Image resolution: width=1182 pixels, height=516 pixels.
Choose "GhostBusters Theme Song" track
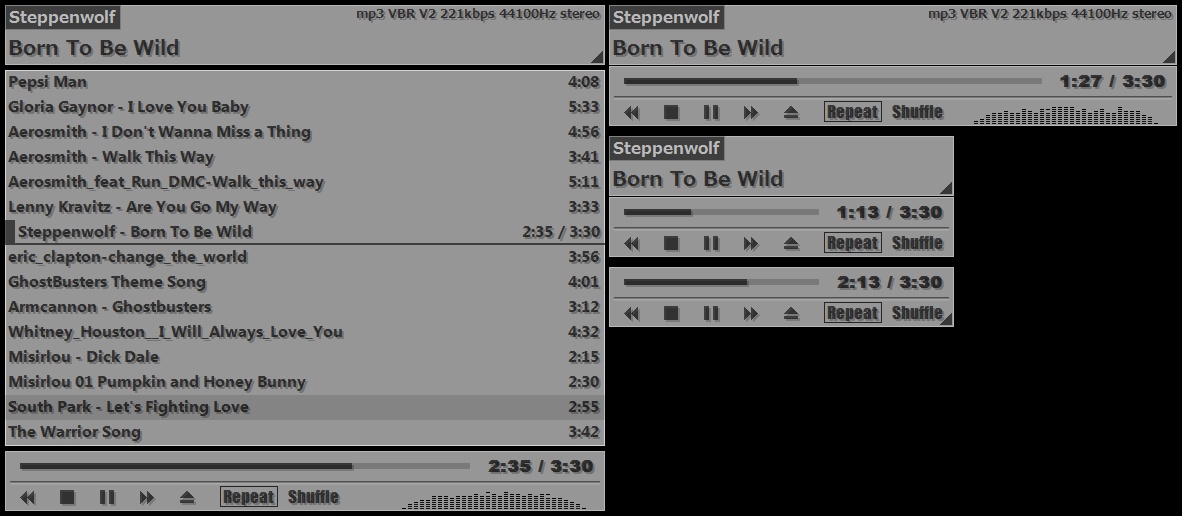(305, 282)
